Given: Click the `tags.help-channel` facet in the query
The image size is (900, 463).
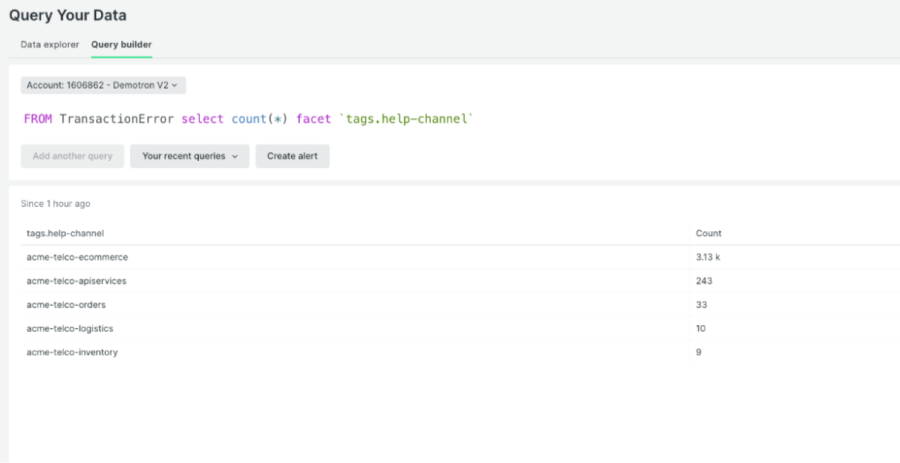Looking at the screenshot, I should click(406, 119).
